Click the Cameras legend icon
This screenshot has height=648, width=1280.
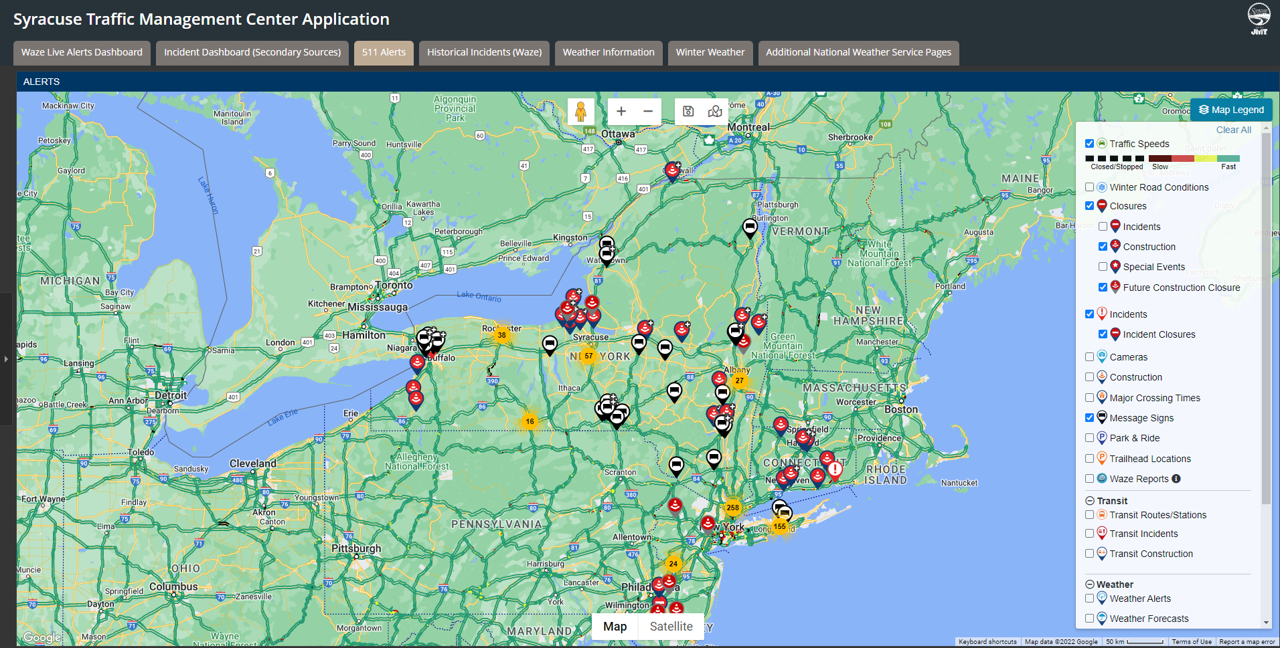point(1102,356)
